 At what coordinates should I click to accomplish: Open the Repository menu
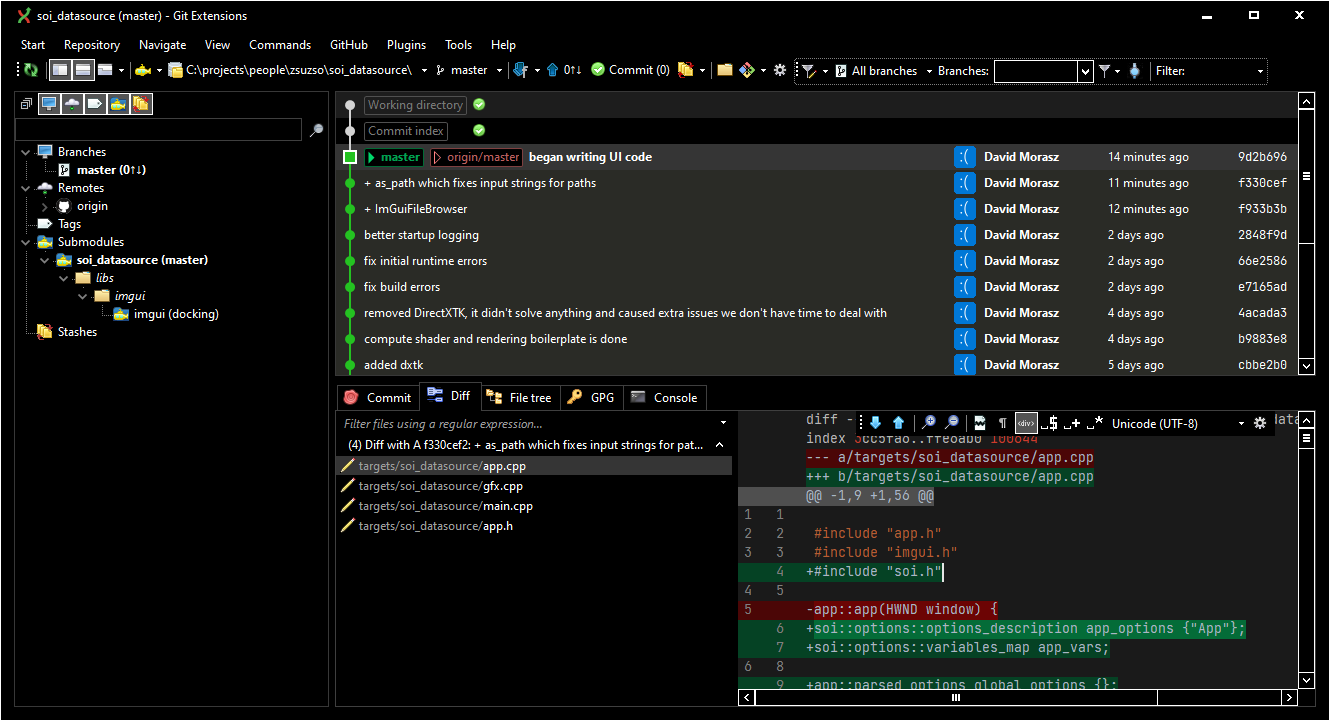pyautogui.click(x=92, y=44)
